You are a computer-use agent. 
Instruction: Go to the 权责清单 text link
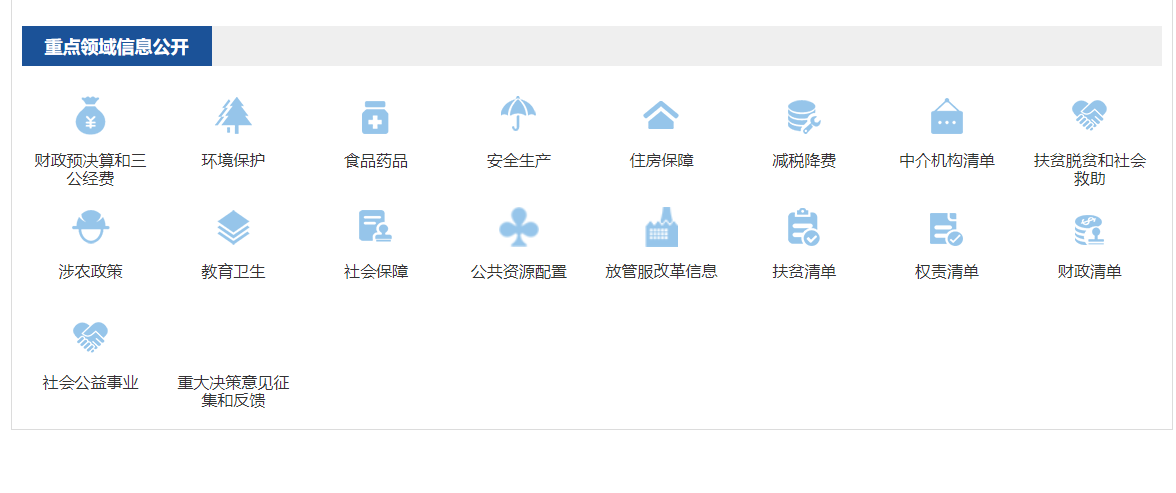pos(946,272)
